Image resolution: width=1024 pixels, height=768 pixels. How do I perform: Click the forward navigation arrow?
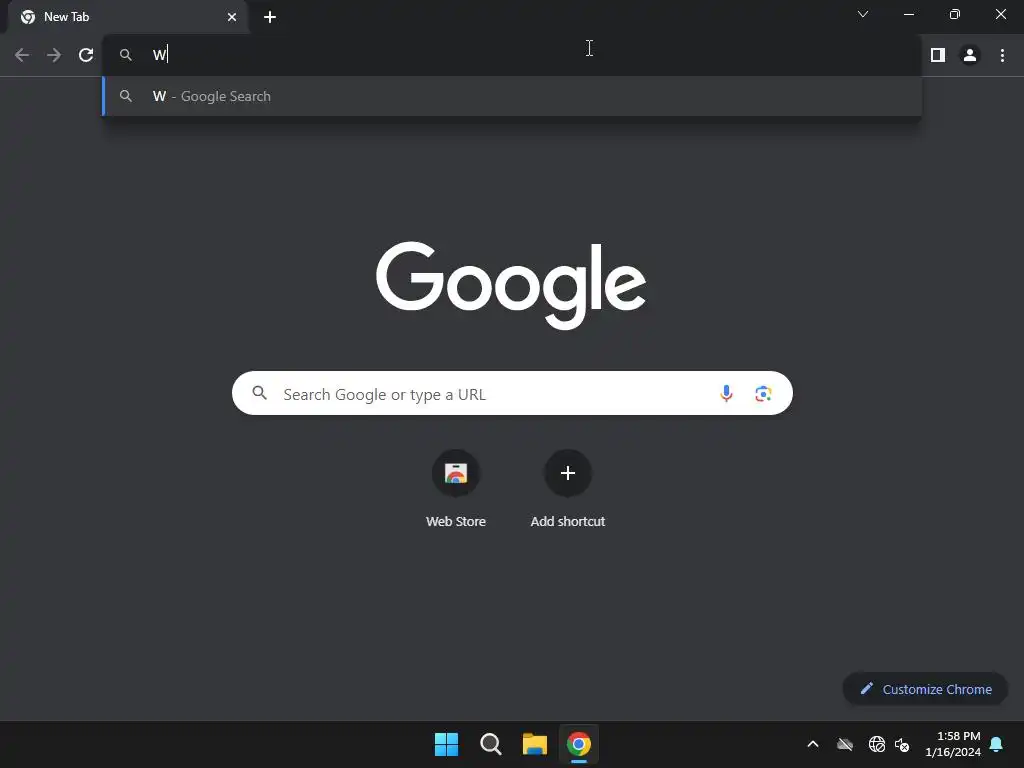[54, 55]
